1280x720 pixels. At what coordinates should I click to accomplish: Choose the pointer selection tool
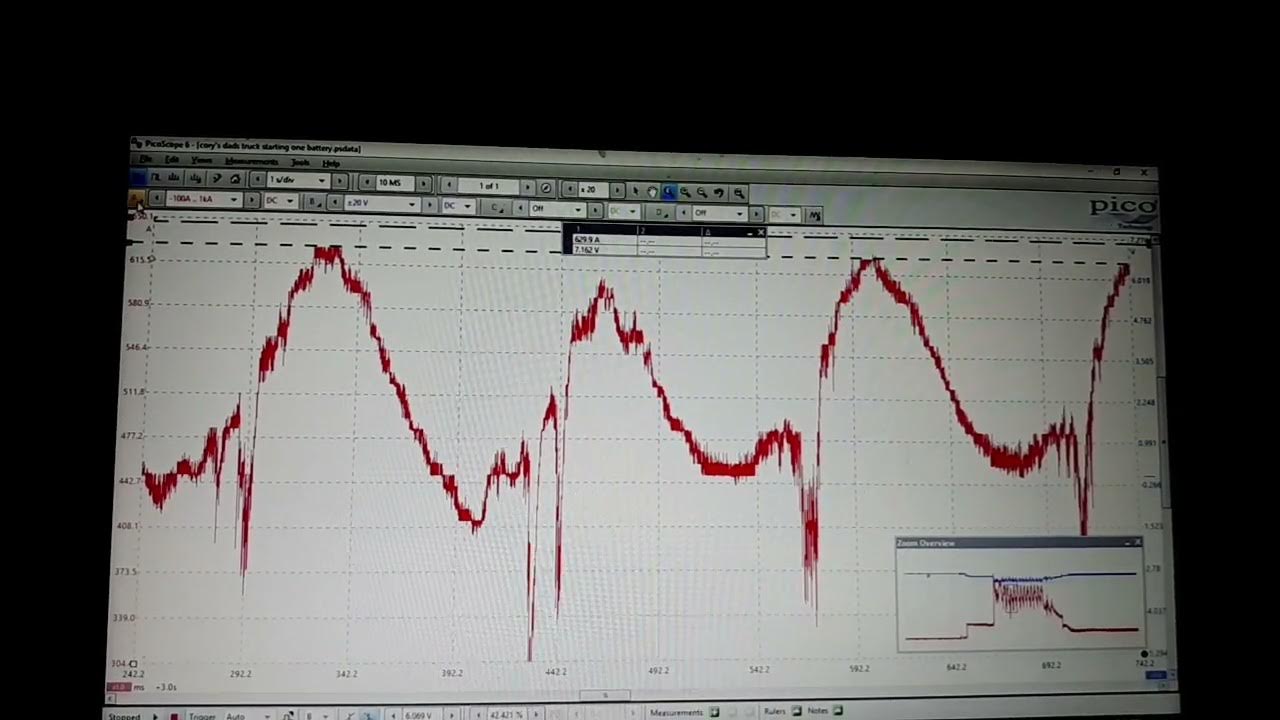tap(635, 190)
